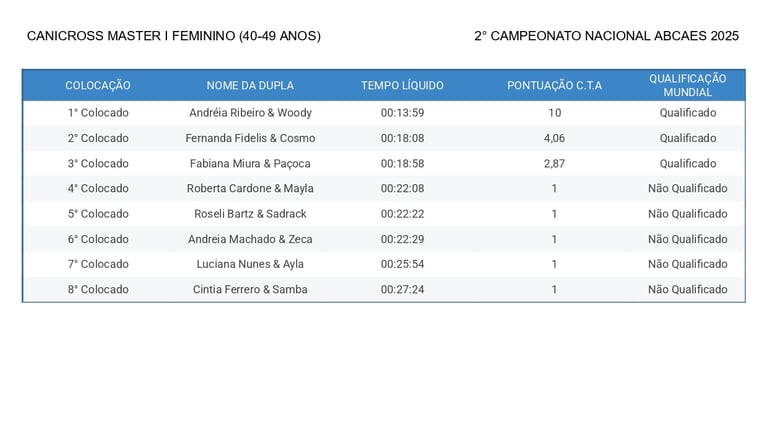Select the PONTUAÇÃO C.T.A column header
The height and width of the screenshot is (431, 768).
pos(554,85)
